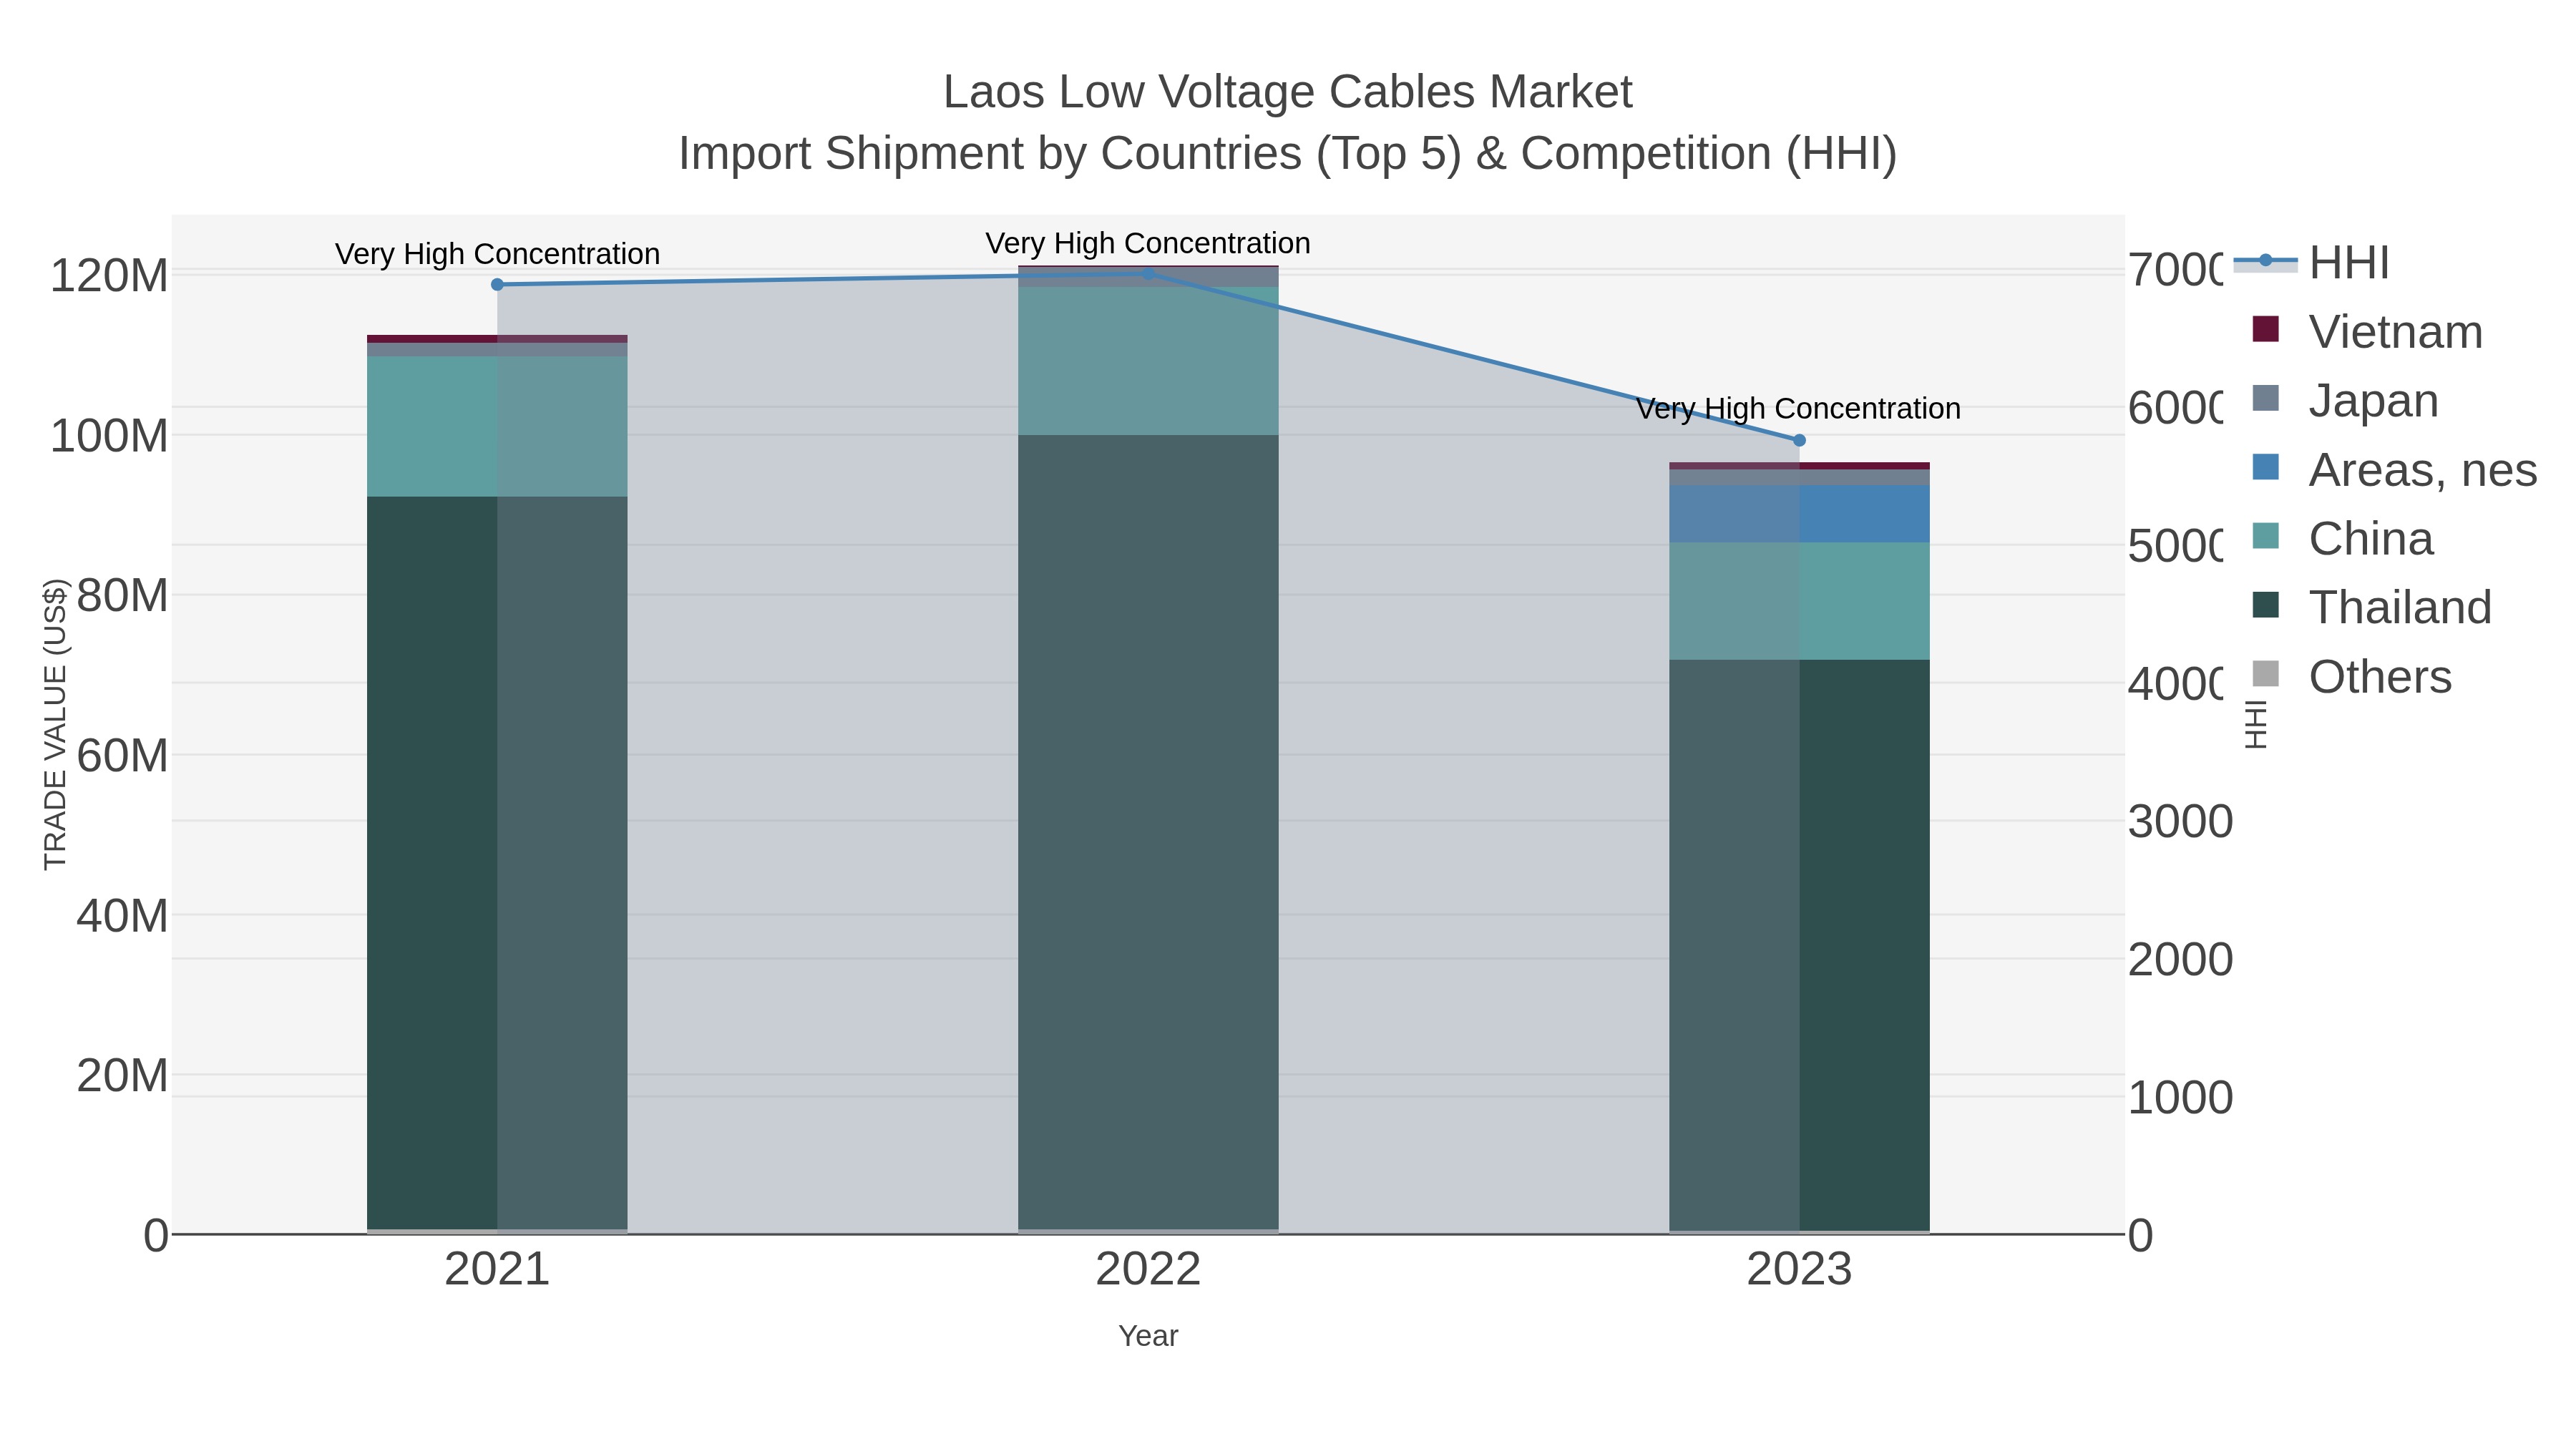Click the 2023 China bar segment

pyautogui.click(x=1799, y=601)
